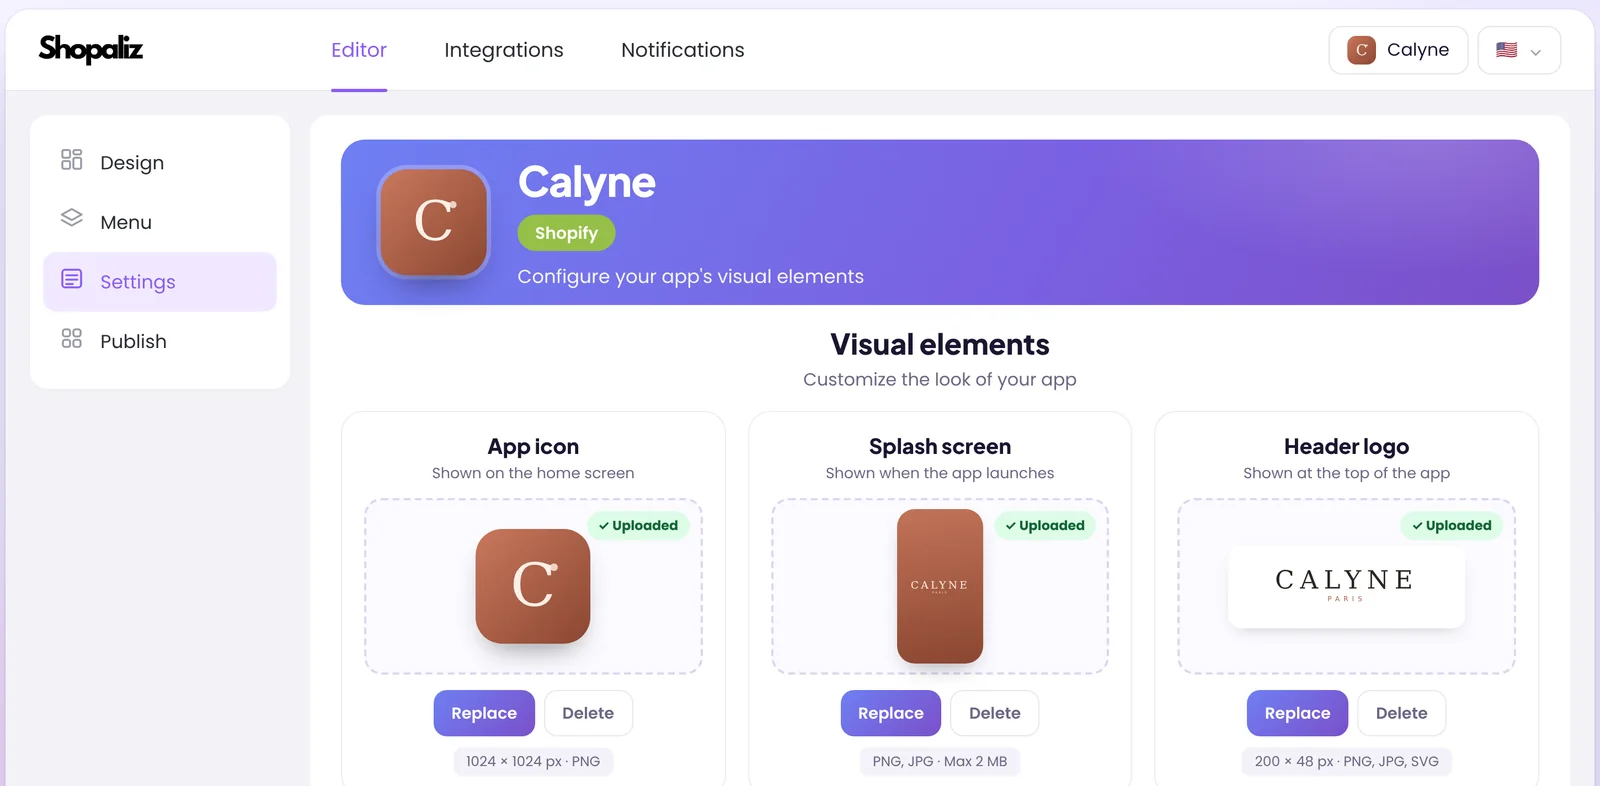Click the large Calyne app icon in banner
This screenshot has width=1600, height=786.
(433, 222)
